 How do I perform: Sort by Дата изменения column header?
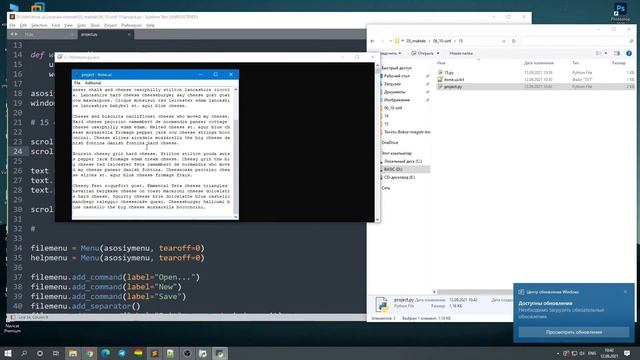[539, 63]
